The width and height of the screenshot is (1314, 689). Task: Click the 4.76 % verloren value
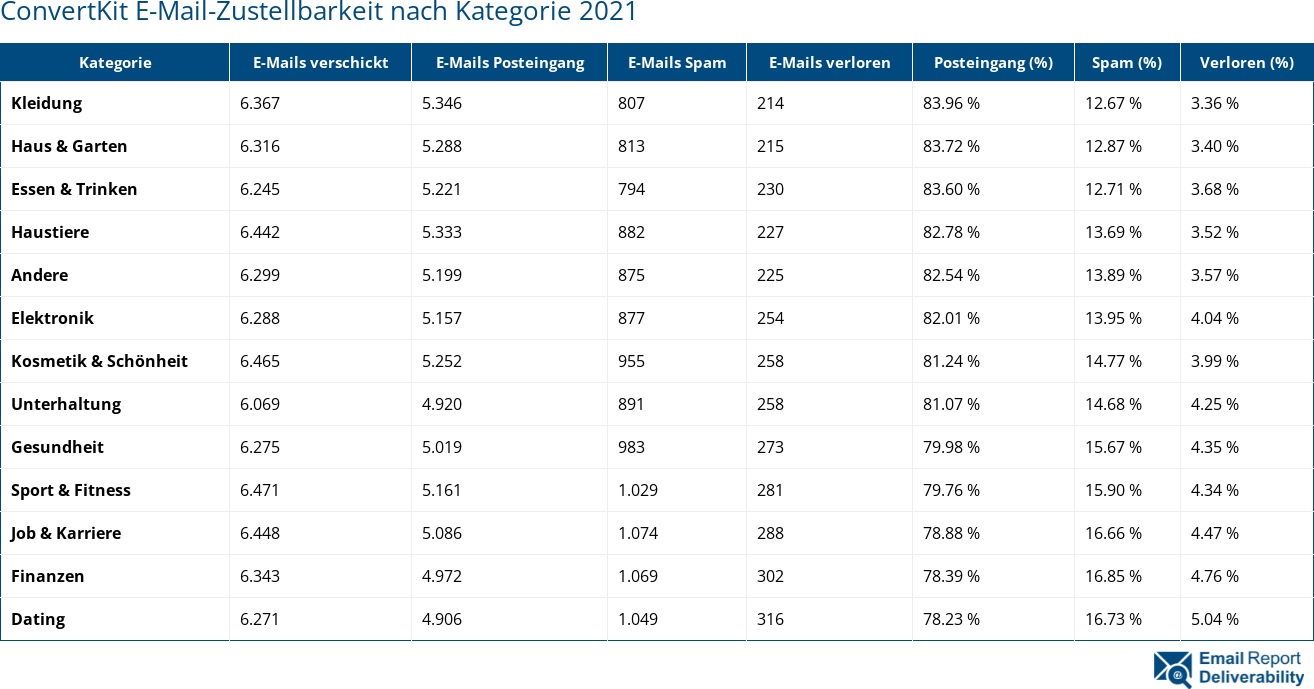(x=1215, y=576)
